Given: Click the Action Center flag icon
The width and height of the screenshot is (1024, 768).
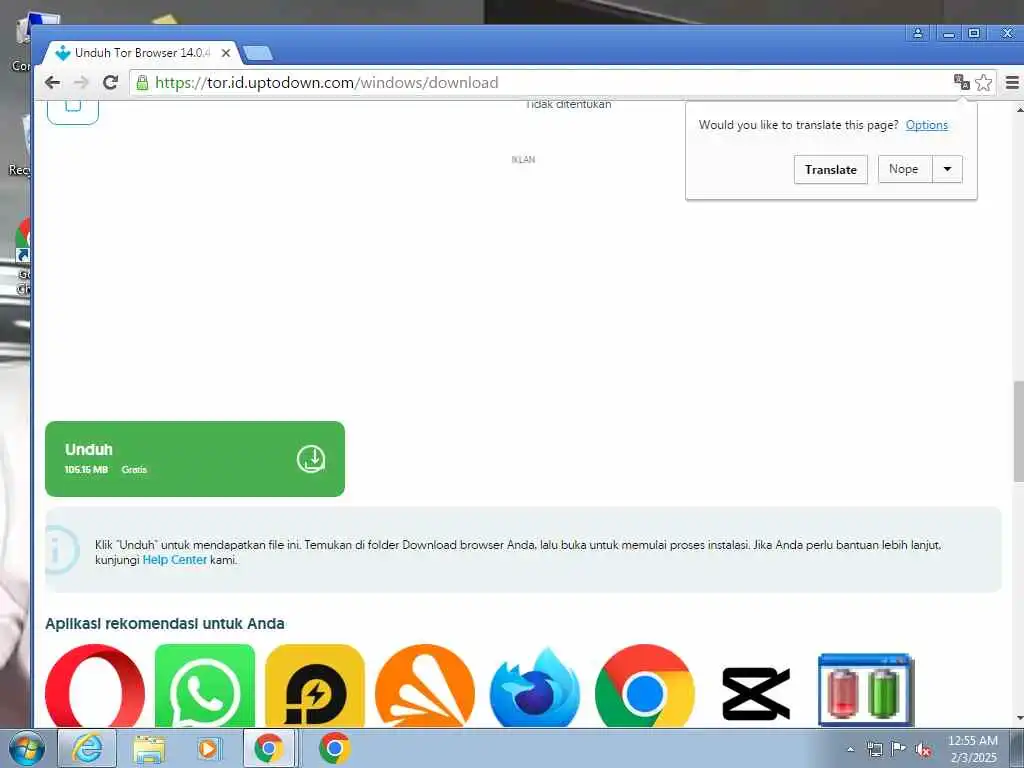Looking at the screenshot, I should coord(899,749).
